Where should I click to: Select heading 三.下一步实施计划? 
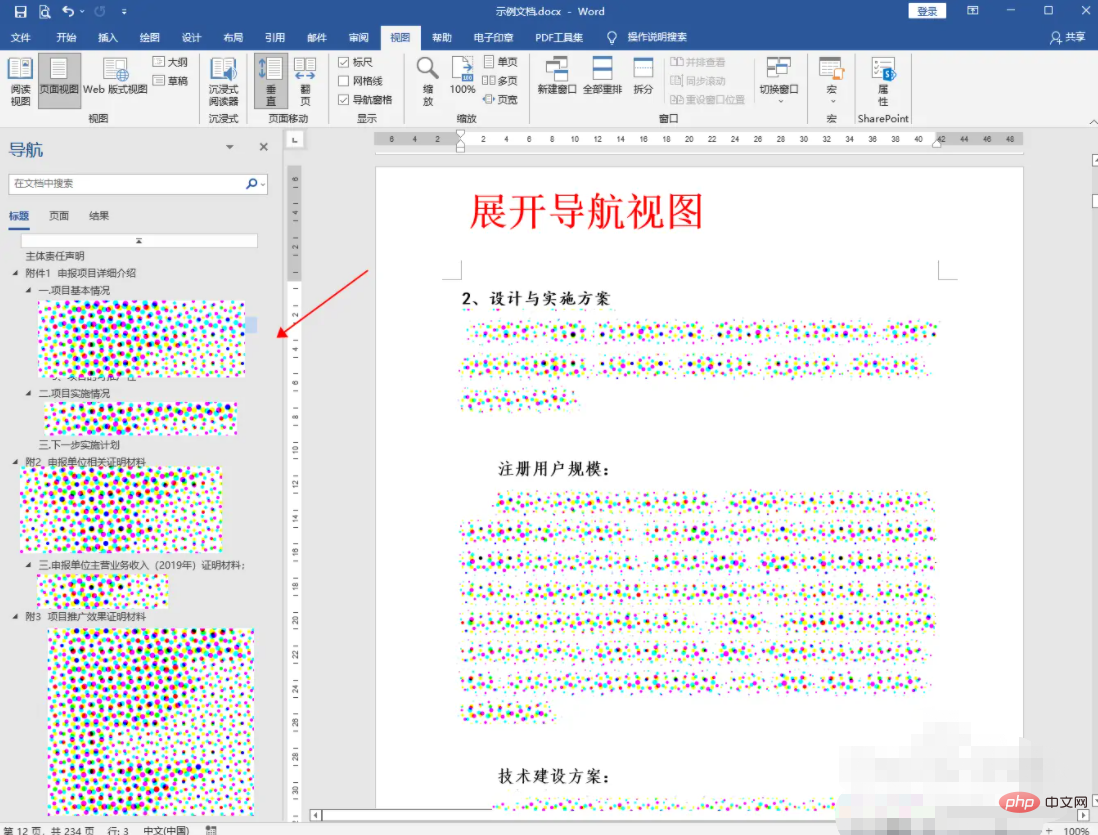[x=79, y=445]
